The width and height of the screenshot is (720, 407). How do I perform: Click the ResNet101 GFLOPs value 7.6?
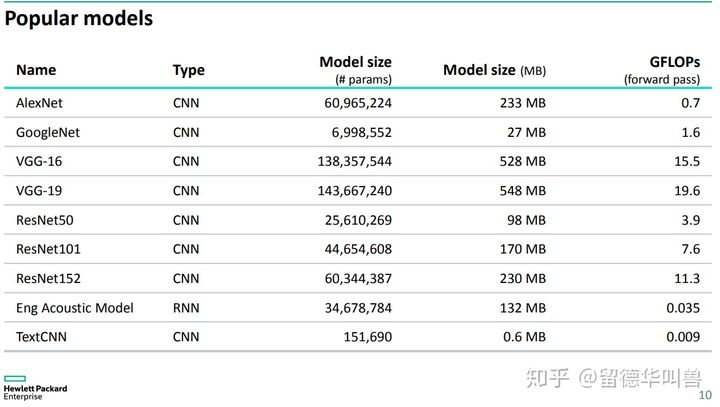691,249
